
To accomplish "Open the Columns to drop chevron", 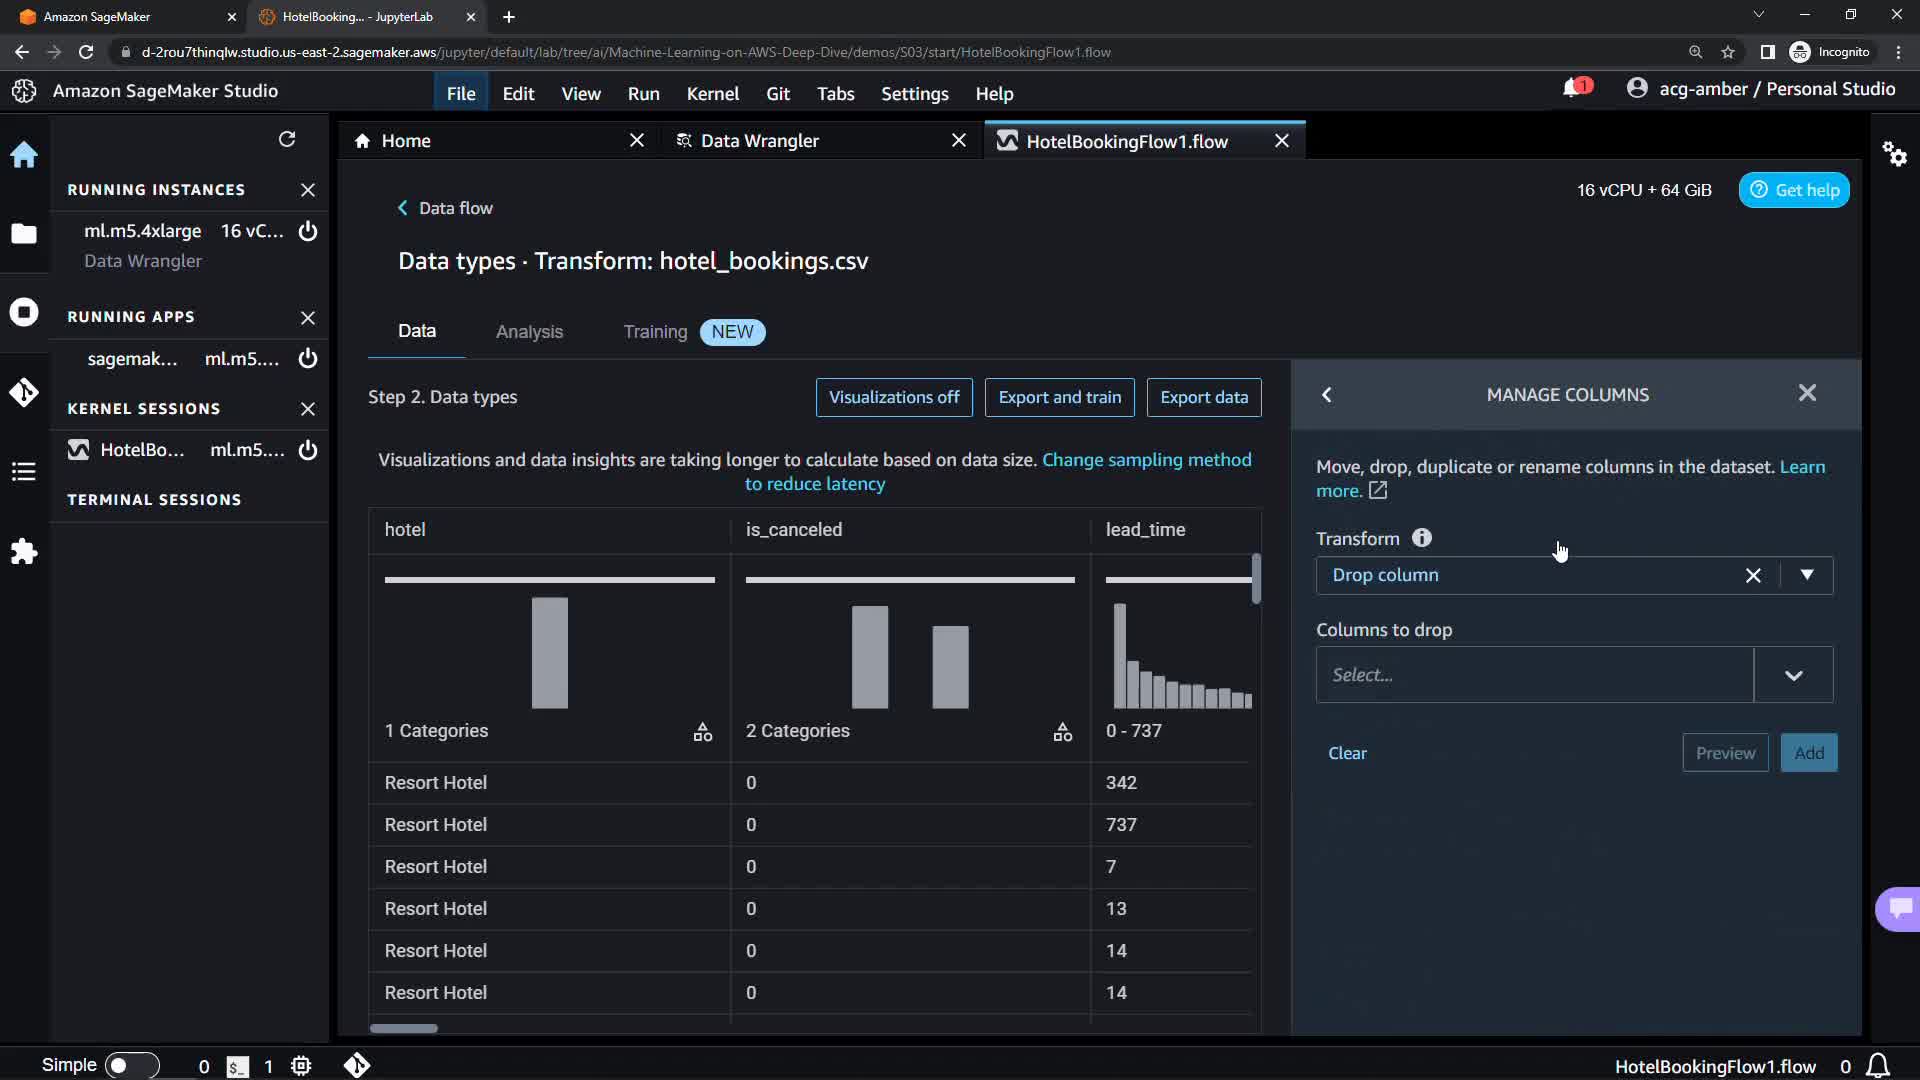I will tap(1793, 675).
